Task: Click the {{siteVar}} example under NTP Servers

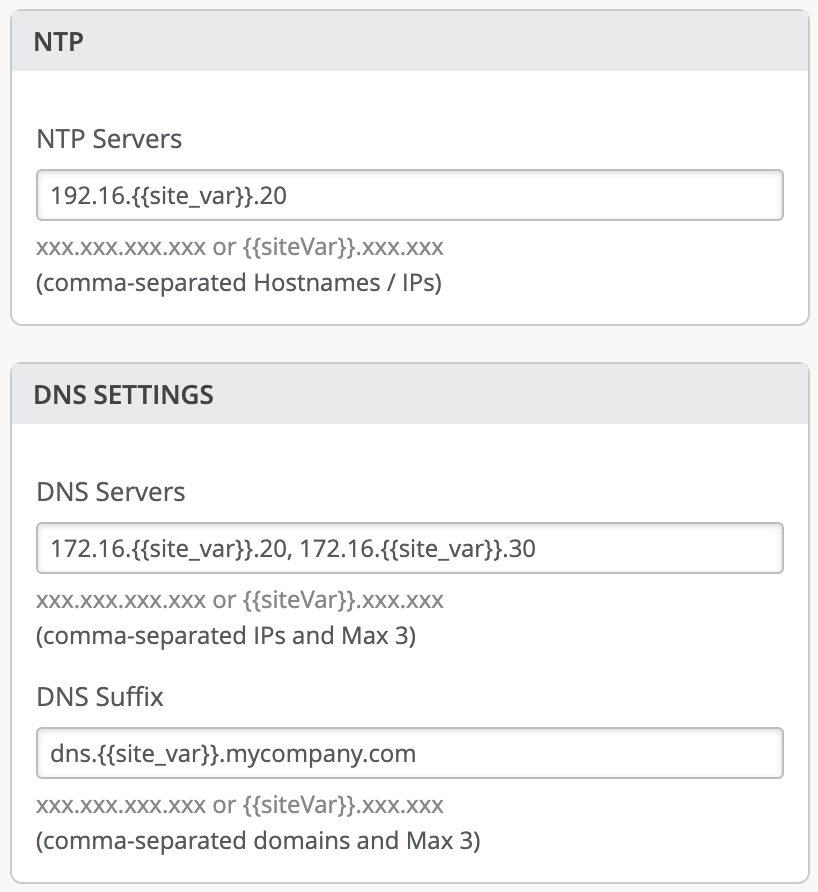Action: click(x=304, y=247)
